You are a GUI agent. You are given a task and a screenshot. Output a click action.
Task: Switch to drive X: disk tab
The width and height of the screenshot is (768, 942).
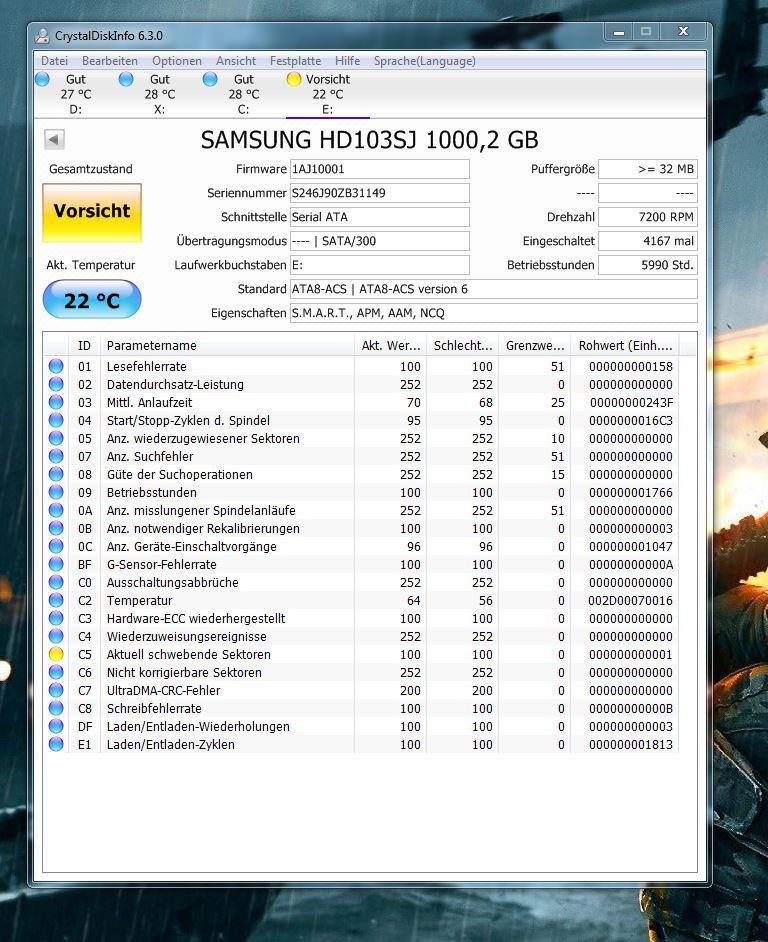point(159,94)
